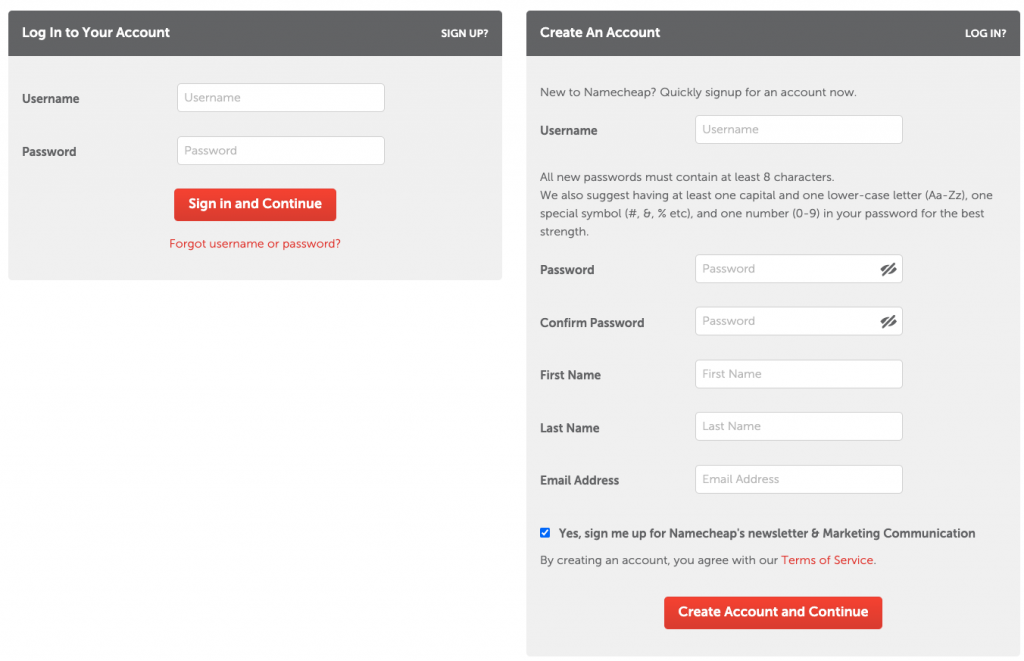The width and height of the screenshot is (1024, 661).
Task: Toggle visibility of the Password field
Action: coord(888,269)
